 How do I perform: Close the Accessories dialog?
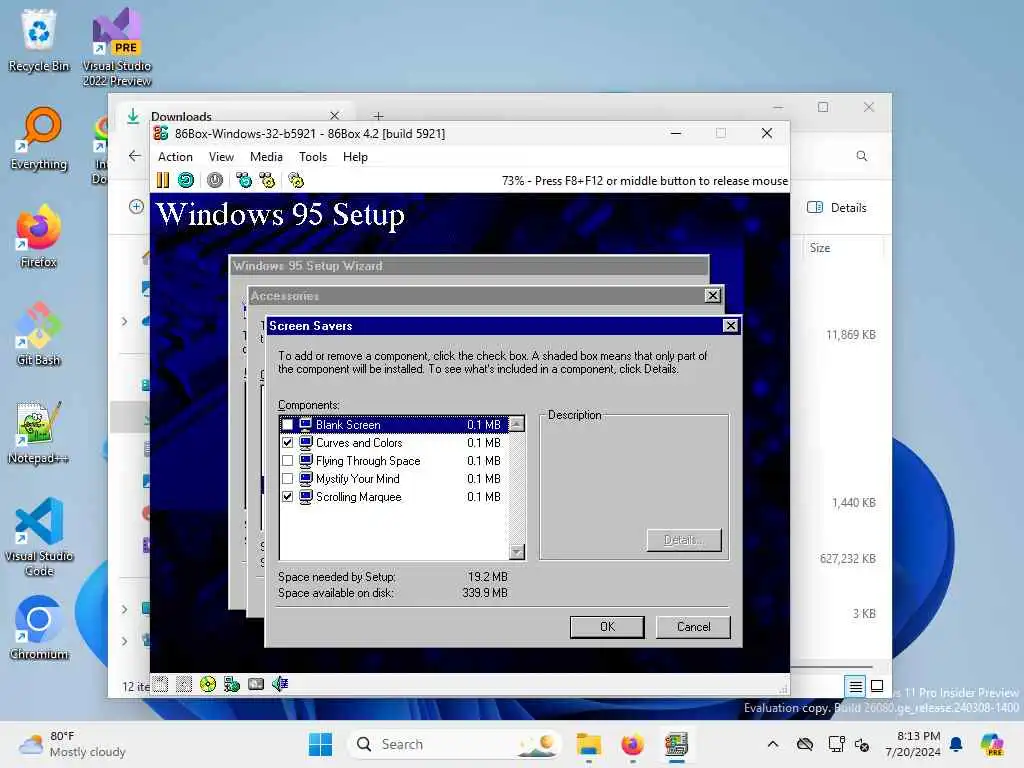[x=713, y=296]
